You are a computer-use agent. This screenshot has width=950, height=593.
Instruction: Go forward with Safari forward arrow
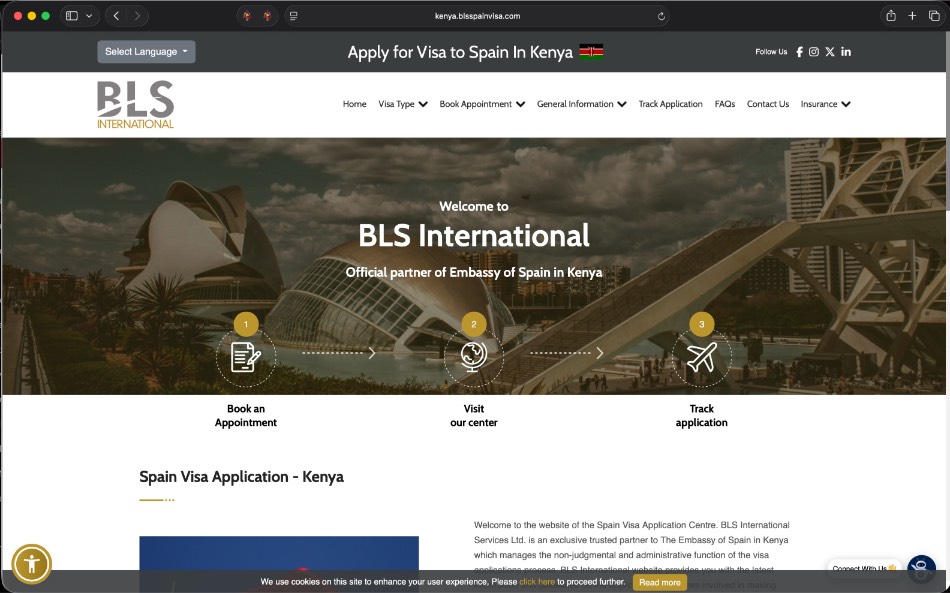point(138,16)
